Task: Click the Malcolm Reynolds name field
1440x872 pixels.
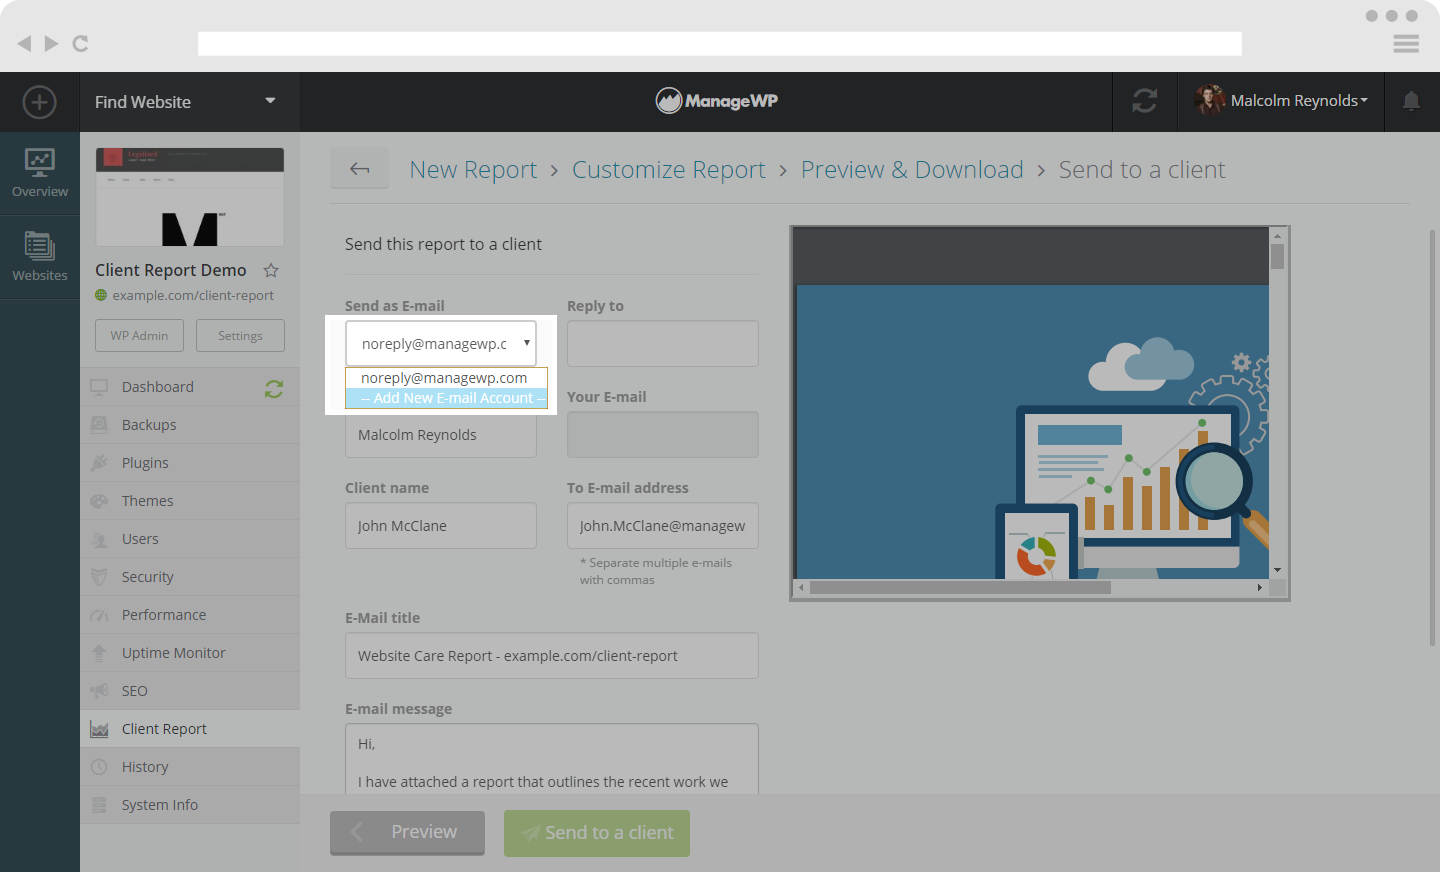Action: click(441, 436)
